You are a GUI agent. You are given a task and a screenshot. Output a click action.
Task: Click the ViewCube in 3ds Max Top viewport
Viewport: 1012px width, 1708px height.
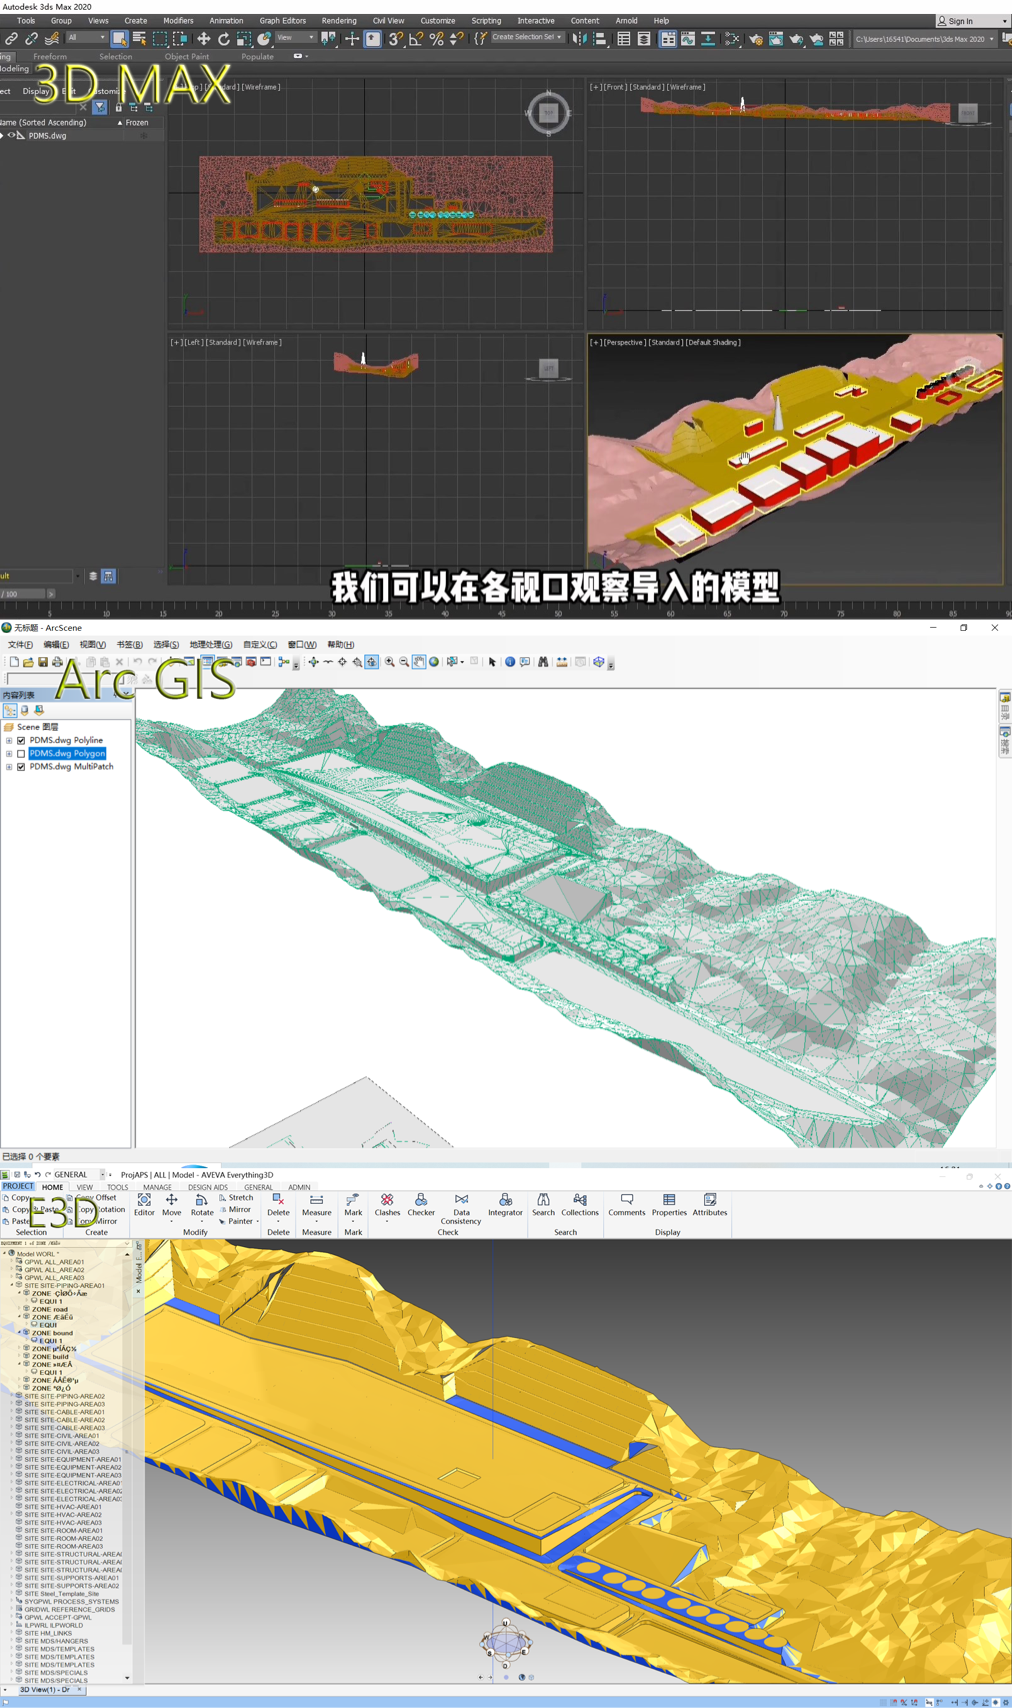coord(548,113)
